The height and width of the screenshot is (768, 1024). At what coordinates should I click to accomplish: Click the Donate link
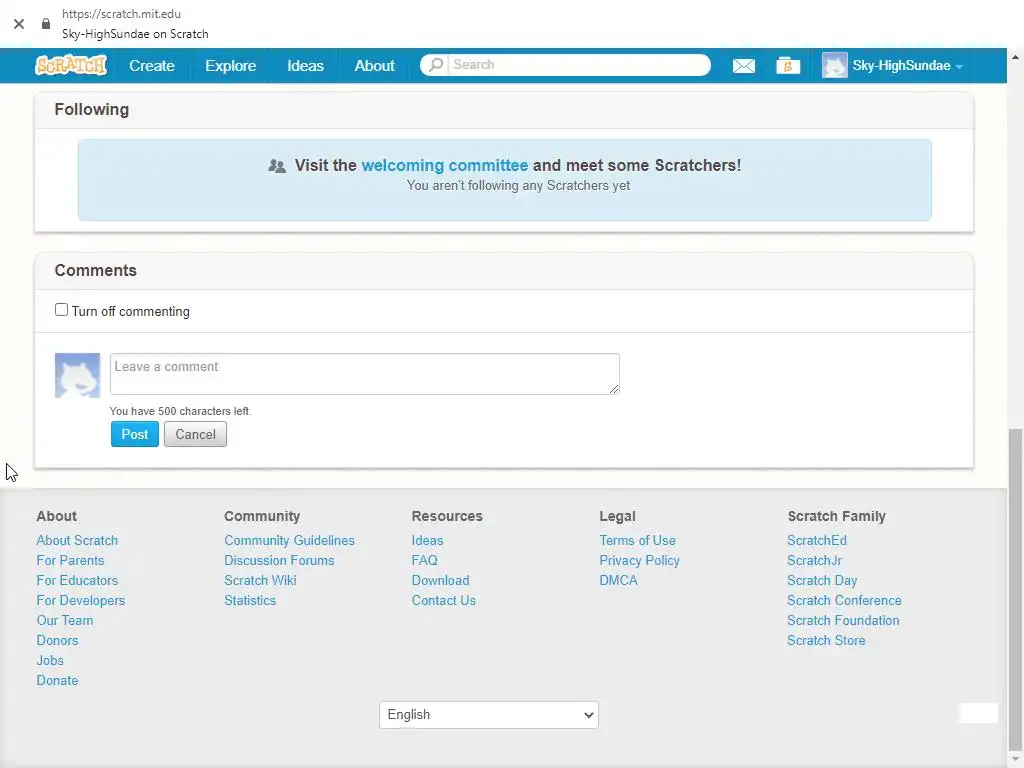(57, 680)
